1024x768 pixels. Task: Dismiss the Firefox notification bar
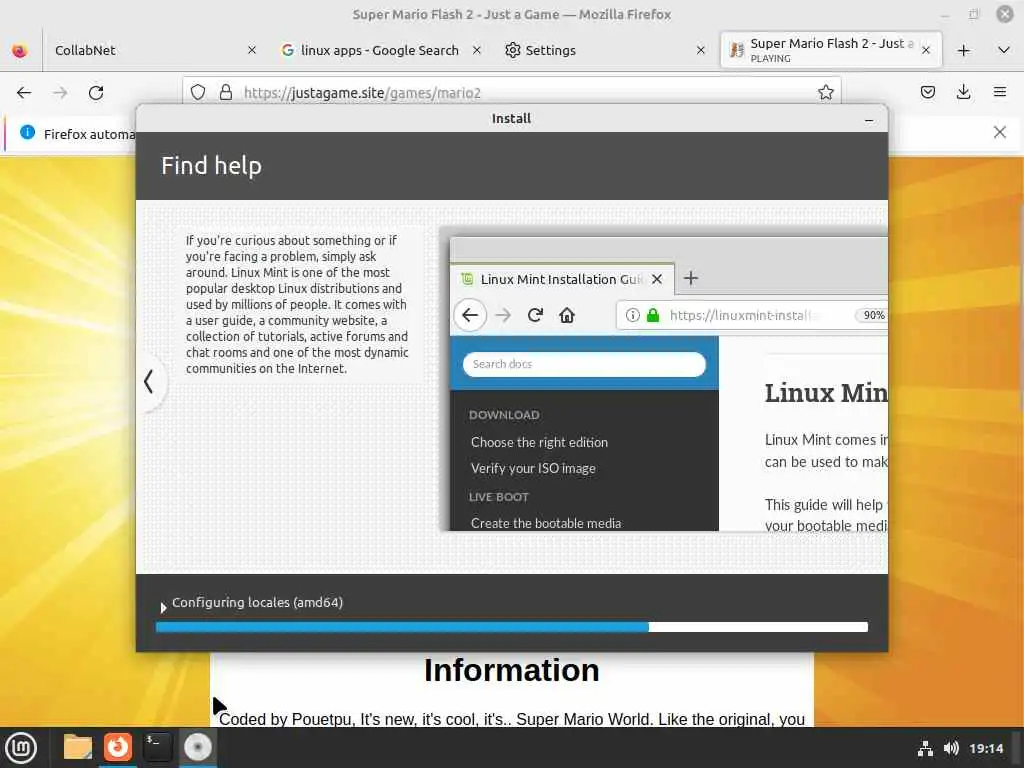pos(999,133)
